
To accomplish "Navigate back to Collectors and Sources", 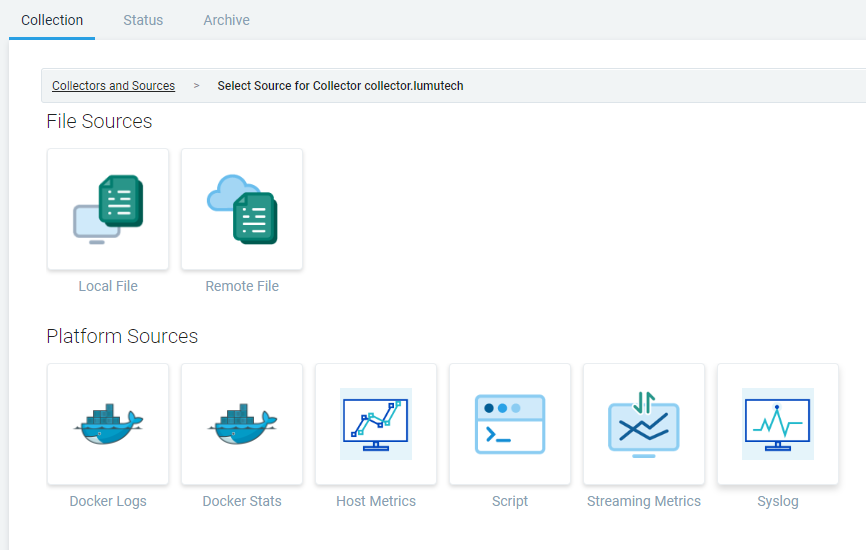I will point(113,86).
